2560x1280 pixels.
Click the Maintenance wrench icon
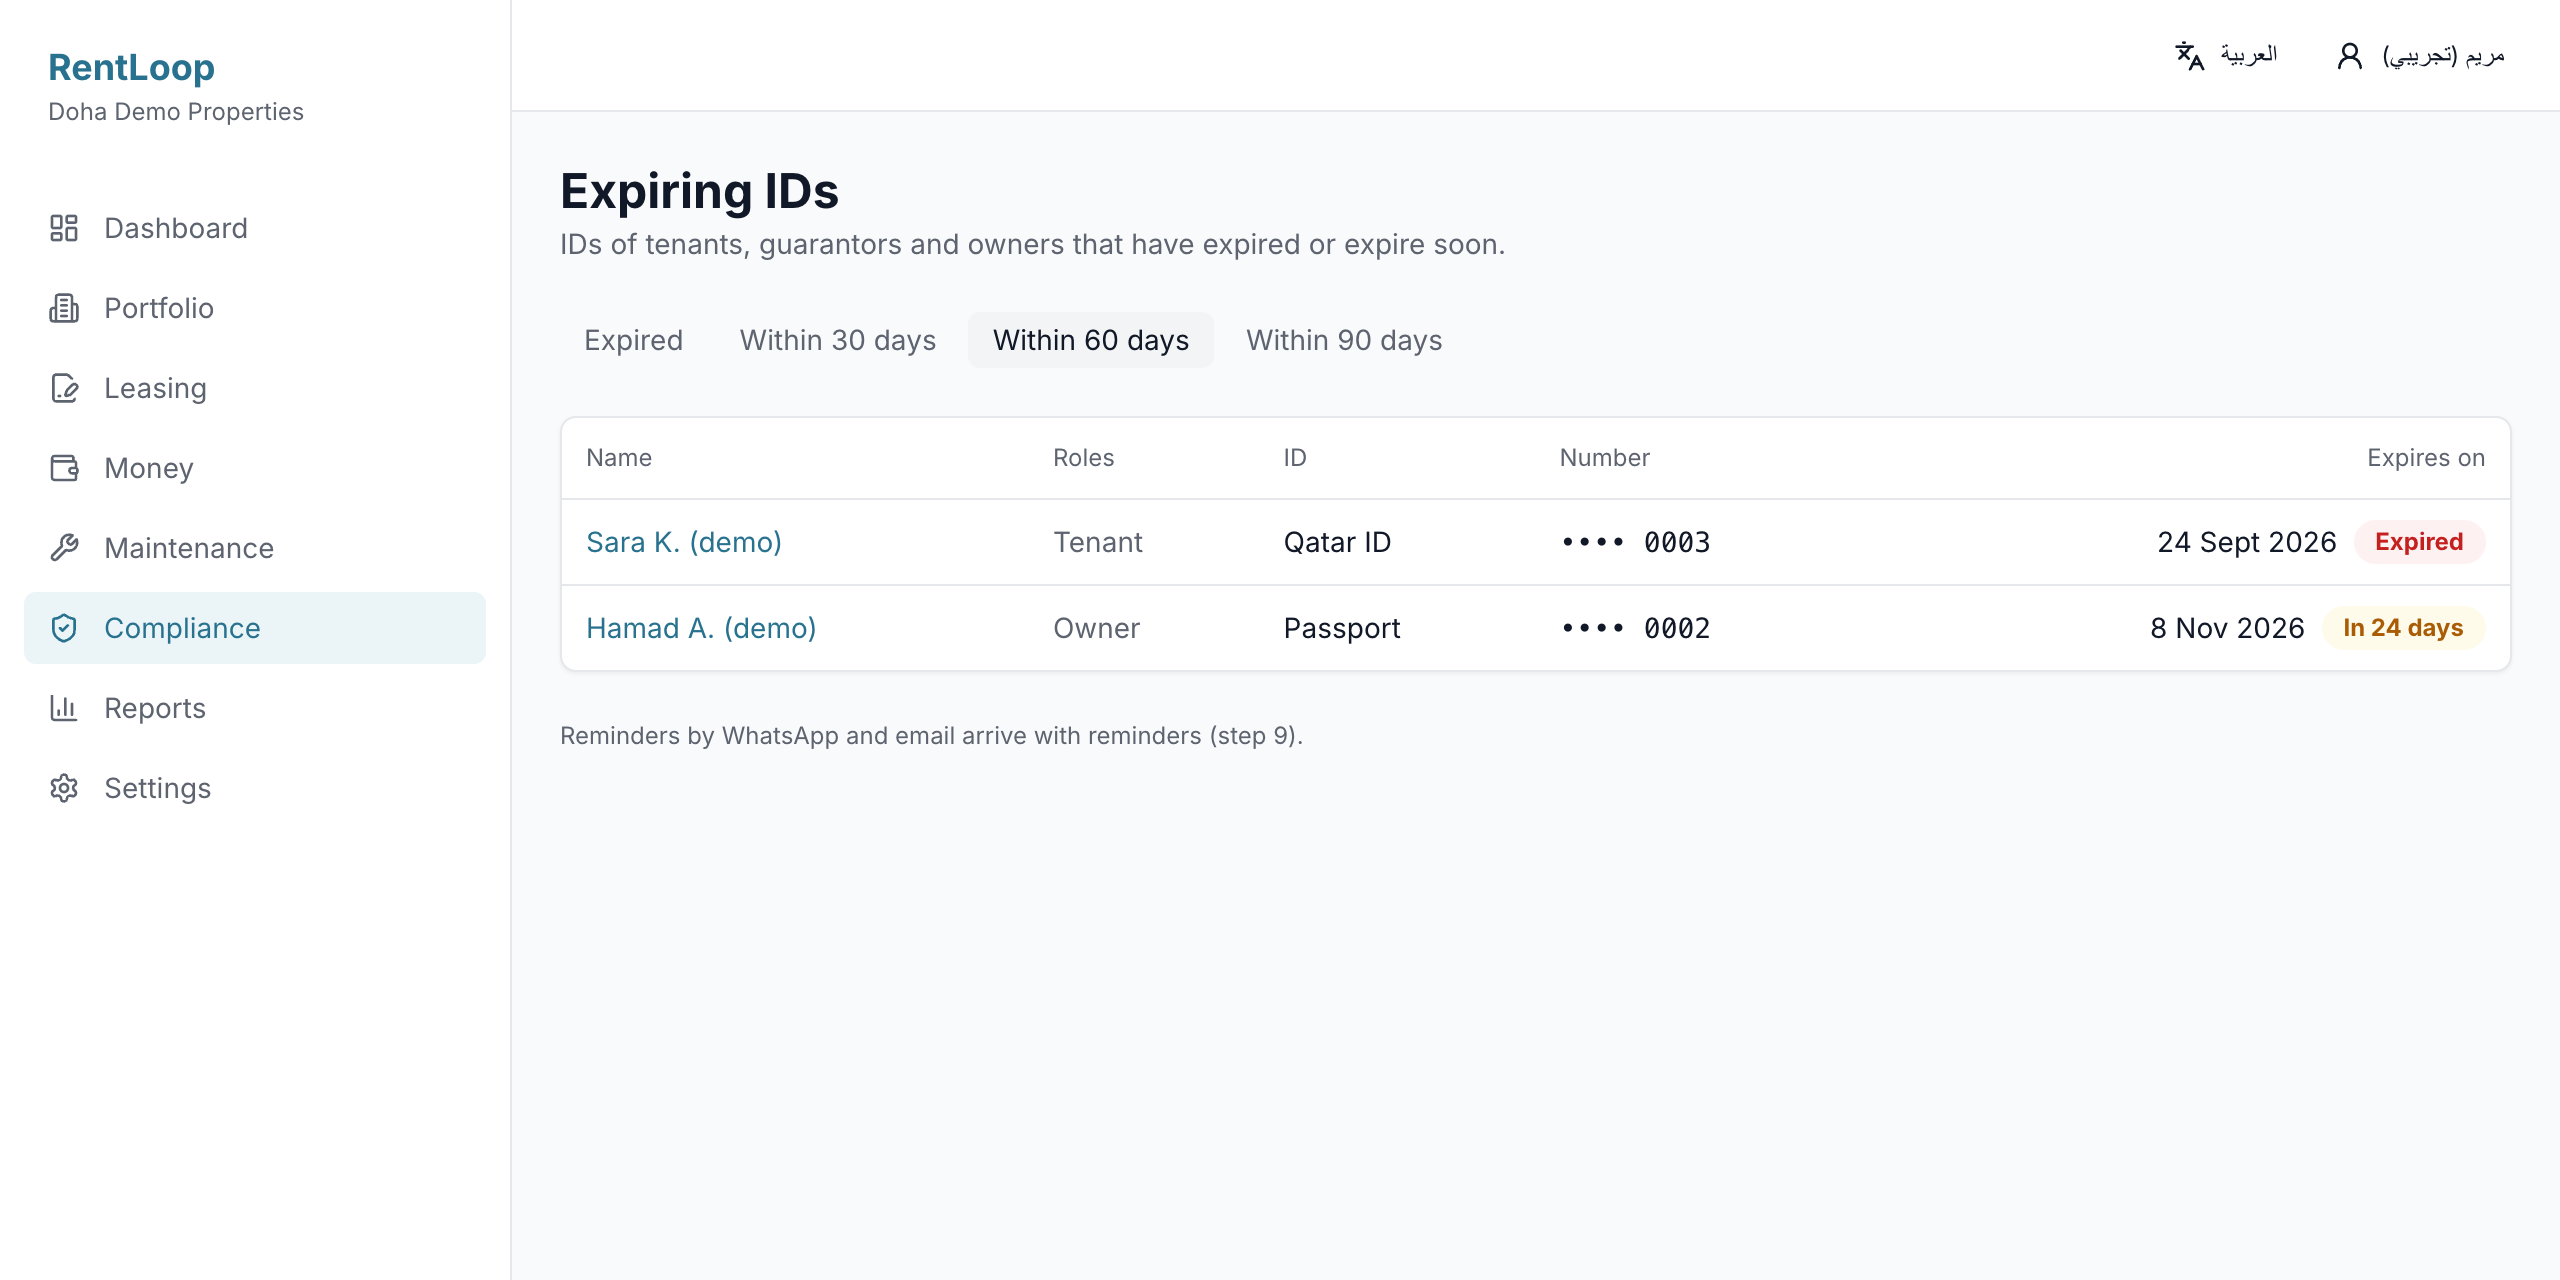(x=64, y=548)
